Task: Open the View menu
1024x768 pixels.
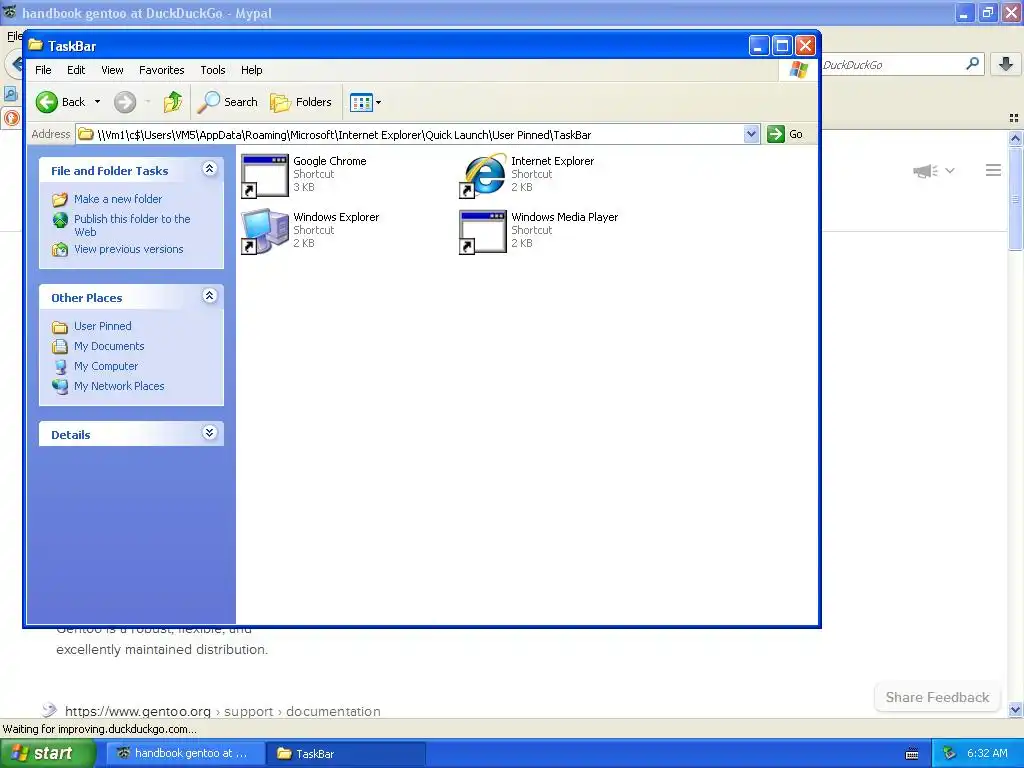Action: (x=112, y=70)
